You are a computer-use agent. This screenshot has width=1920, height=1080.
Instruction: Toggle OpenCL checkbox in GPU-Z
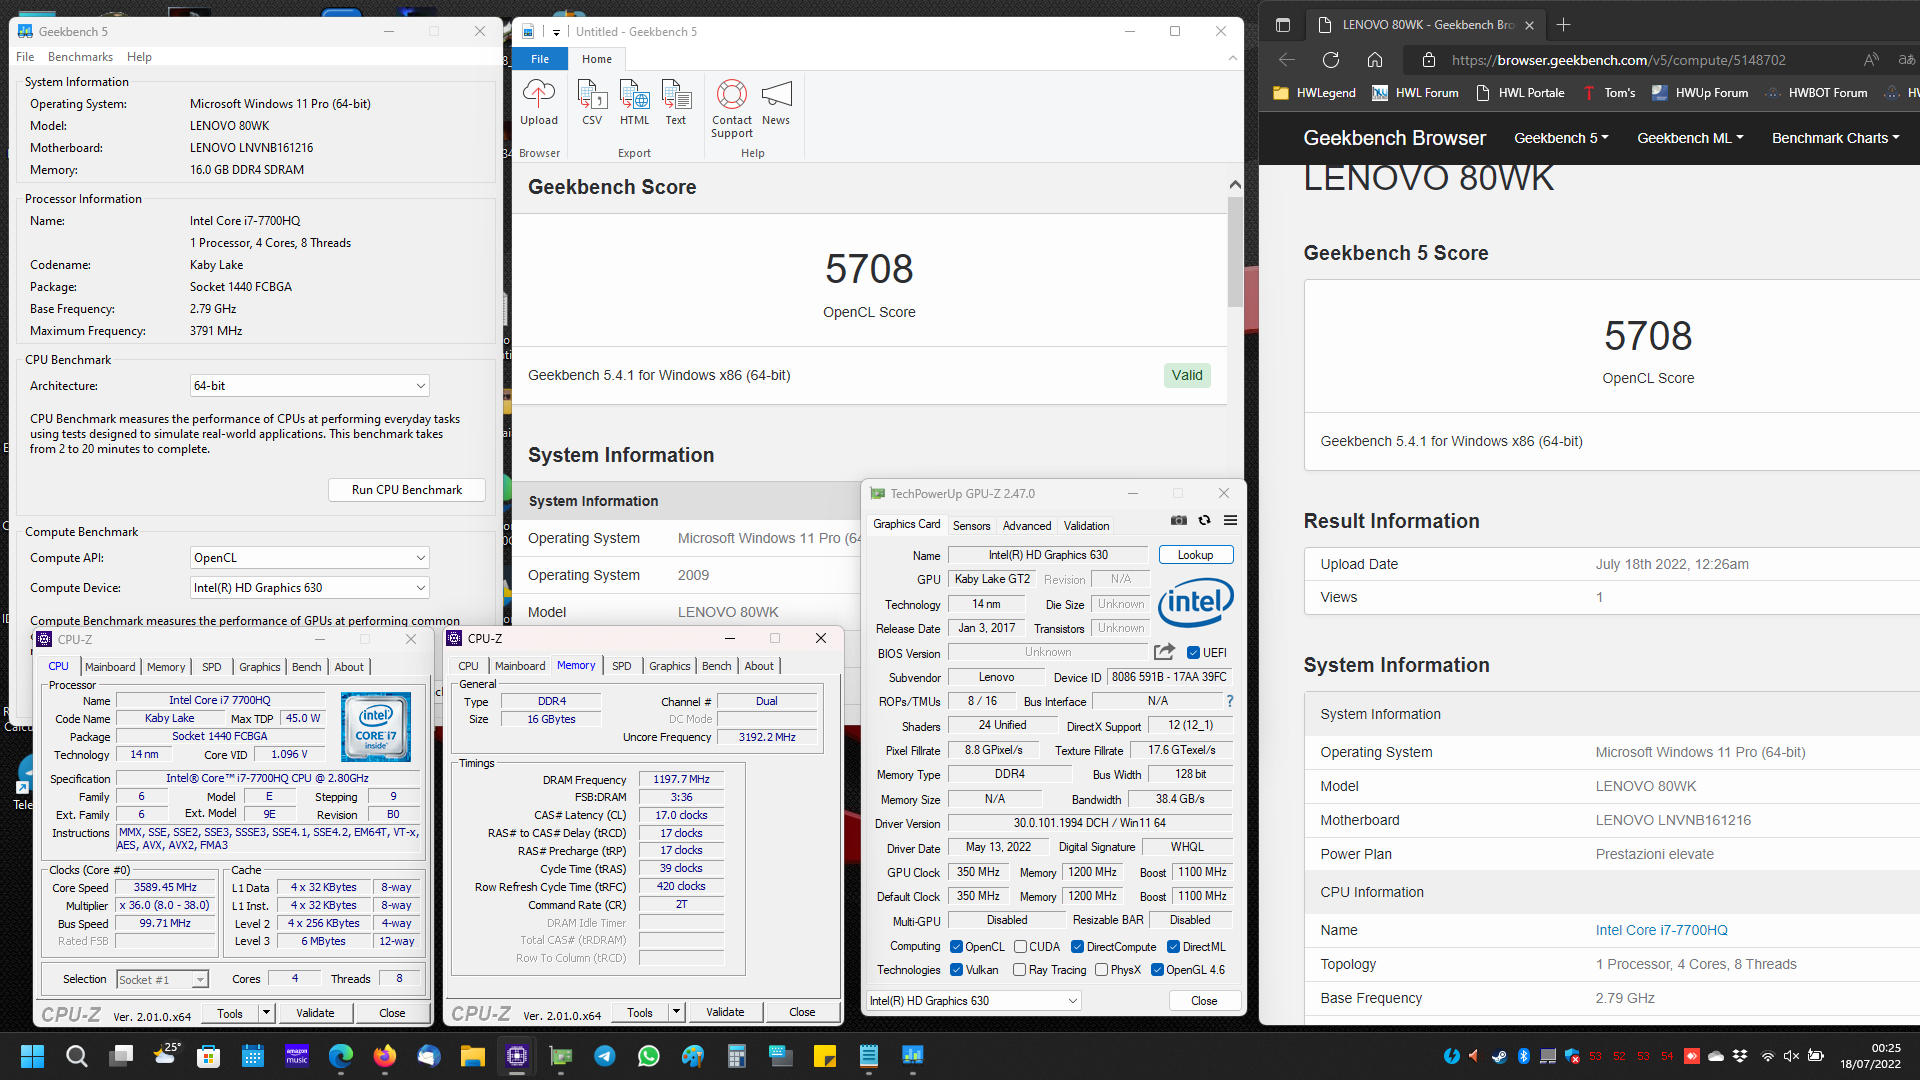point(957,947)
